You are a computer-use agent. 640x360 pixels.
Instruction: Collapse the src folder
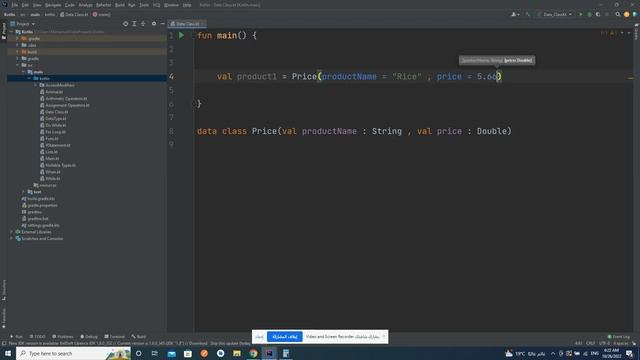(x=18, y=65)
